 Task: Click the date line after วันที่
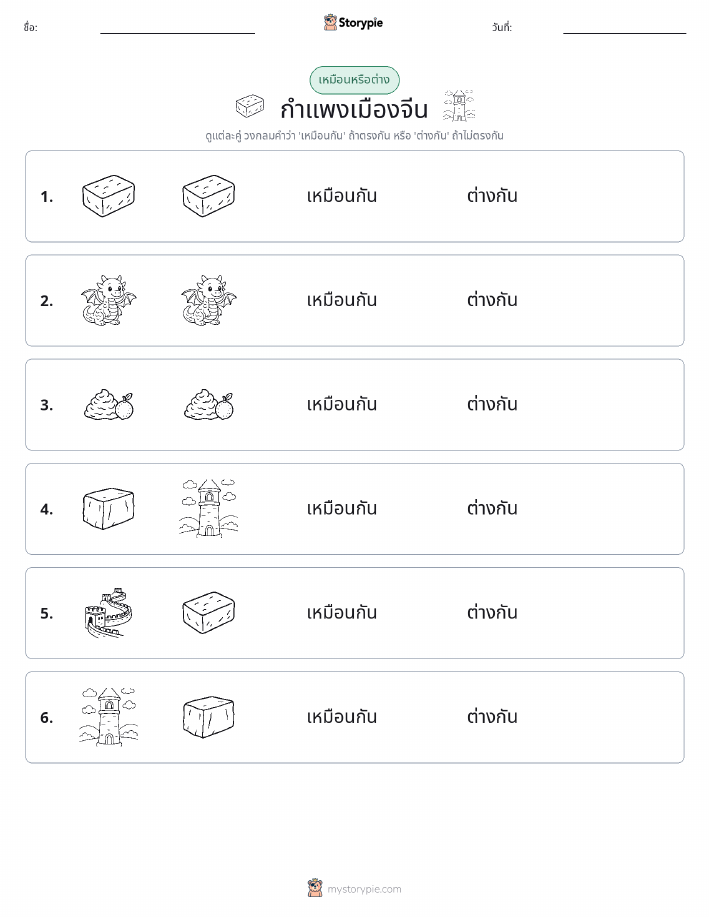(x=624, y=33)
